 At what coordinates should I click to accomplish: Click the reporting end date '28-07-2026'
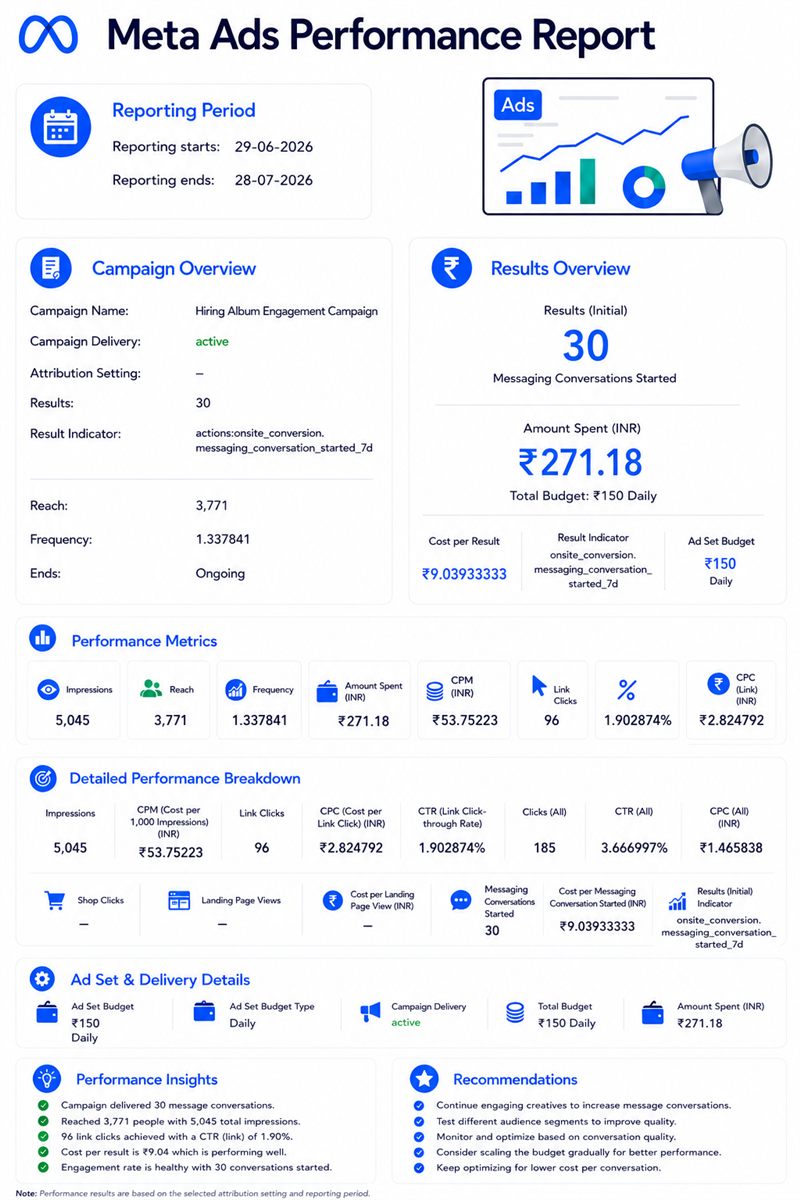pos(274,180)
